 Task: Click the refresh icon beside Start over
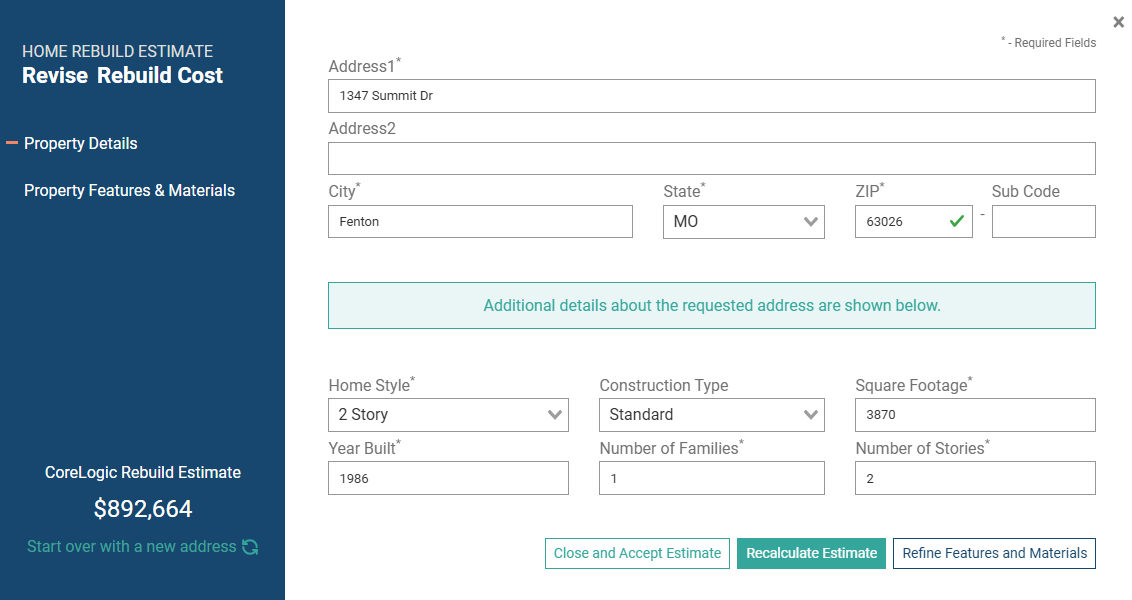(x=251, y=547)
